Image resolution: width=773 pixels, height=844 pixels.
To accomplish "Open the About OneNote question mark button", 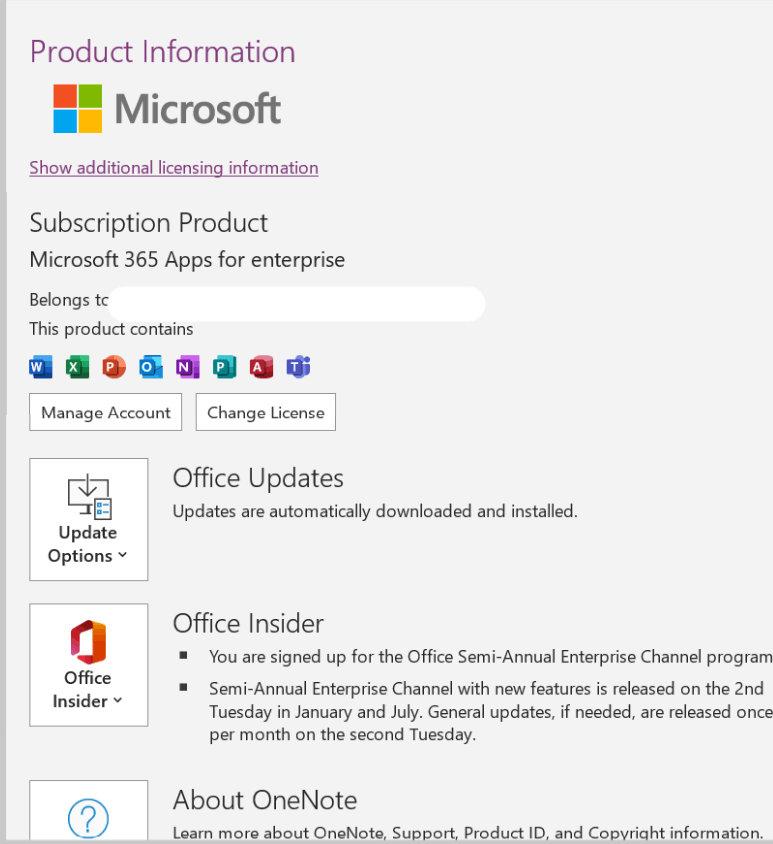I will (89, 812).
